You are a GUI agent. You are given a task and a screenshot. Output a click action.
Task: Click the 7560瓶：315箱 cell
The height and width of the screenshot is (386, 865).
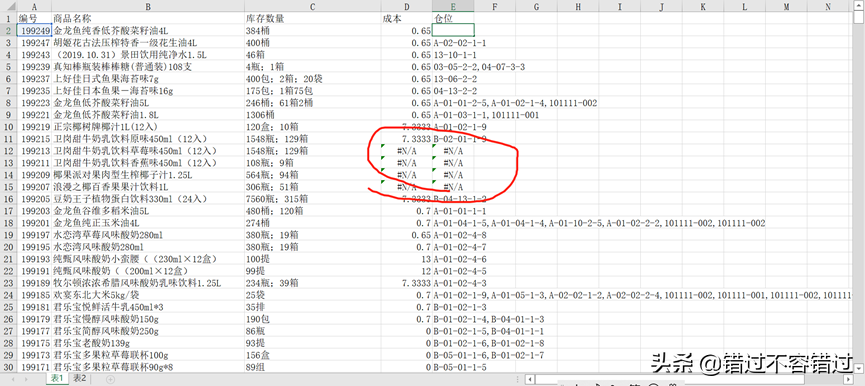pos(312,199)
